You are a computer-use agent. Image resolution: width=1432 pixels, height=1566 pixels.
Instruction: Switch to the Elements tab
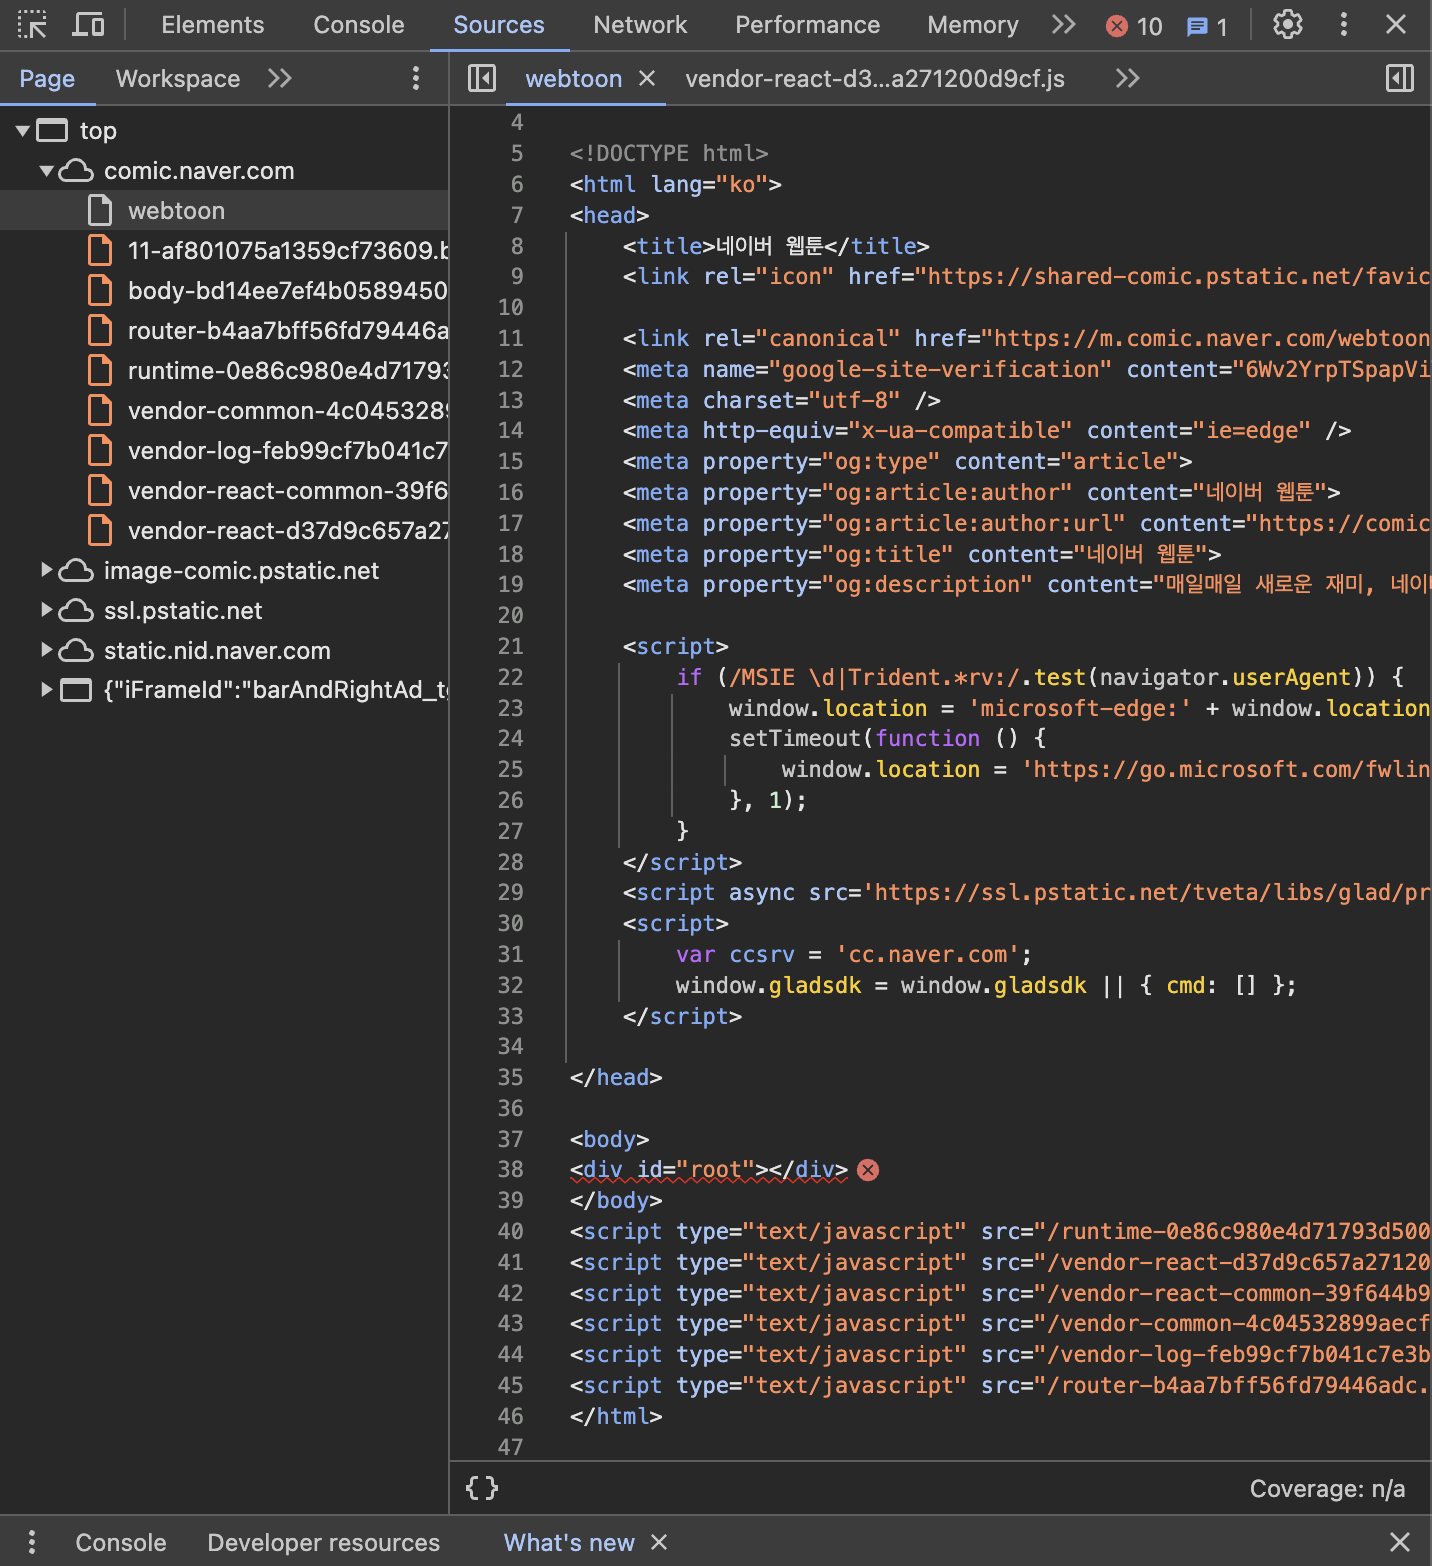coord(213,25)
